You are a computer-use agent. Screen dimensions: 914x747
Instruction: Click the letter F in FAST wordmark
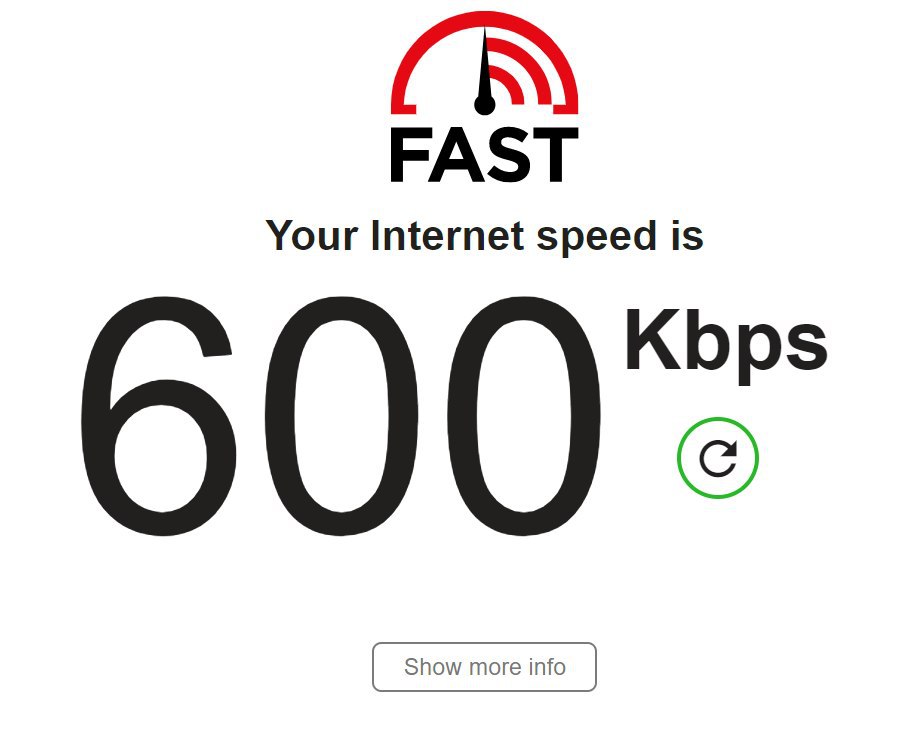(x=409, y=156)
